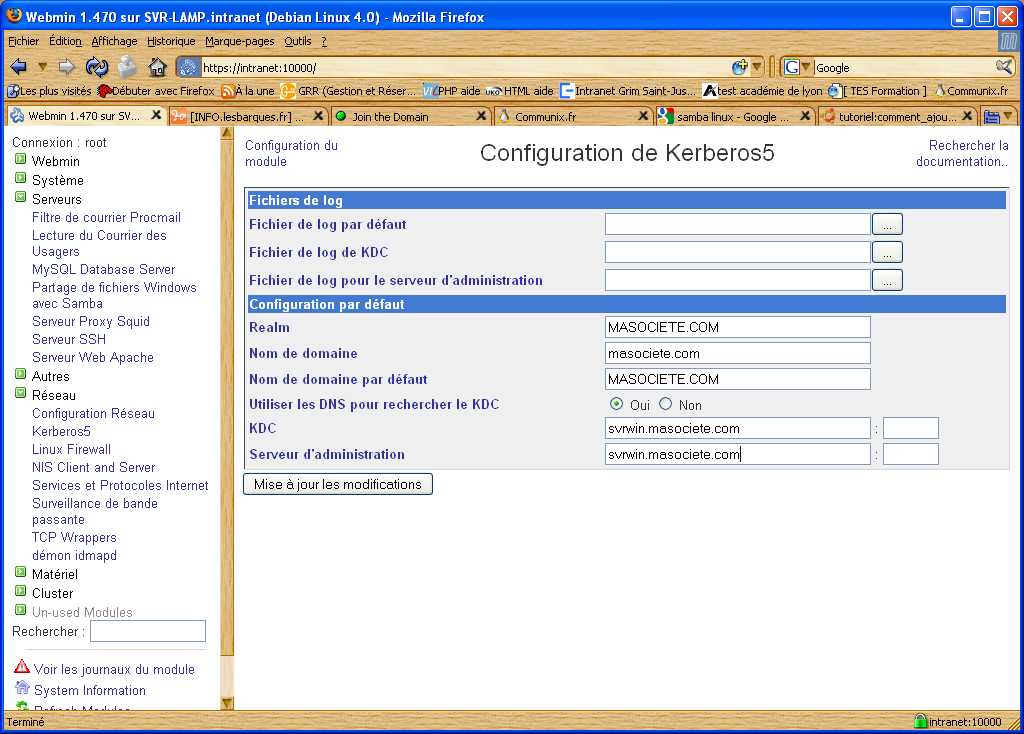Select Non for DNS KDC lookup
The image size is (1024, 734).
pyautogui.click(x=665, y=404)
